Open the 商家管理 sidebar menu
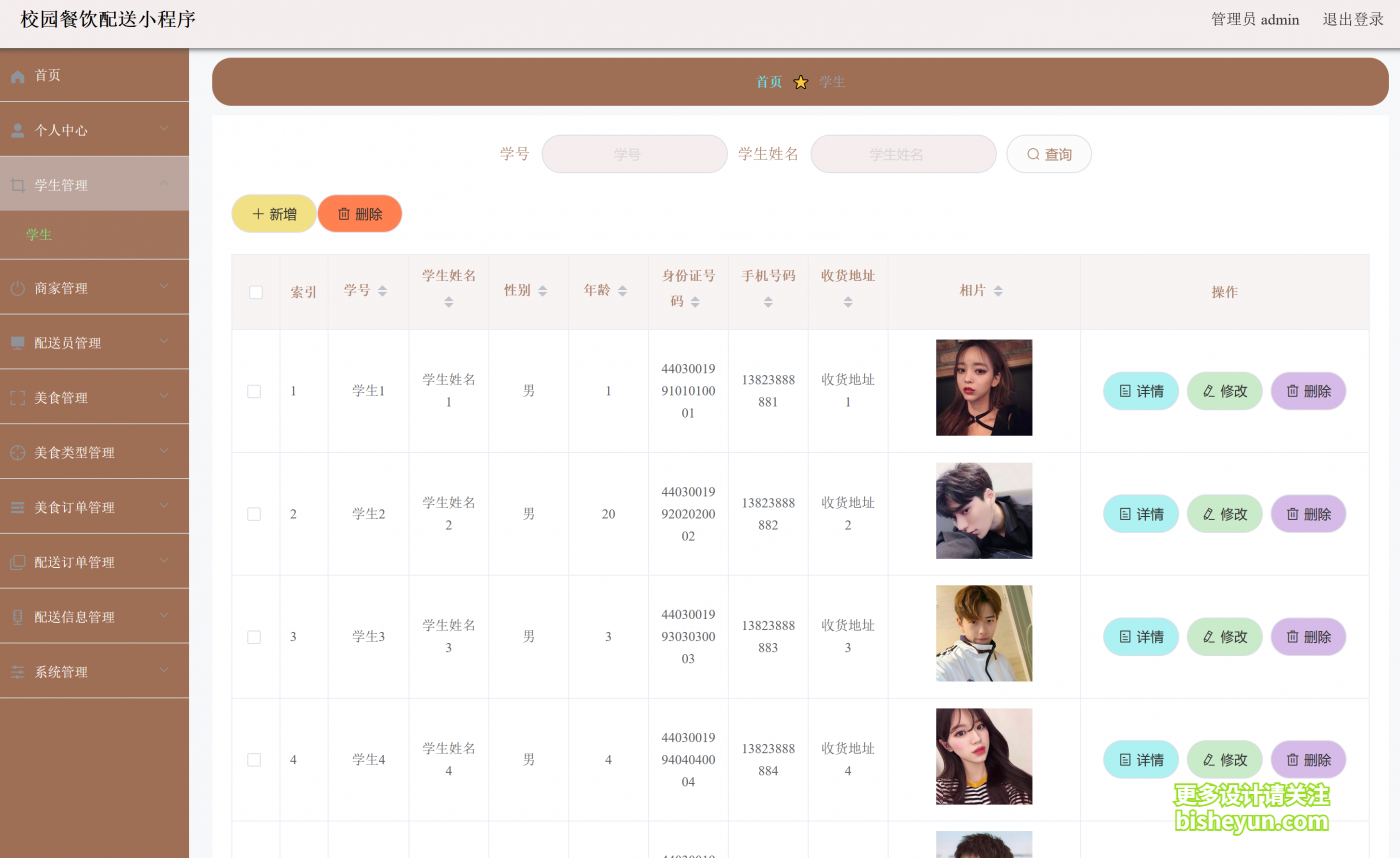This screenshot has width=1400, height=858. pos(94,288)
